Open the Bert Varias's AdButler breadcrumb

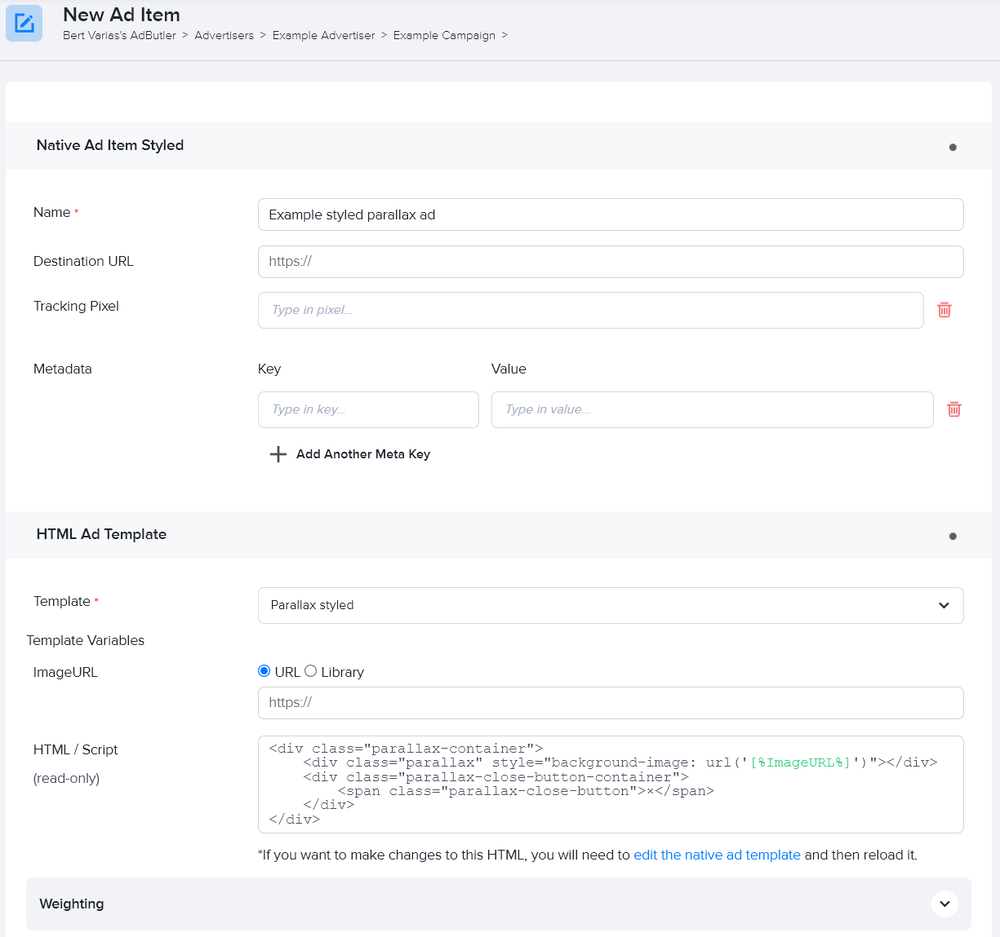pos(119,36)
